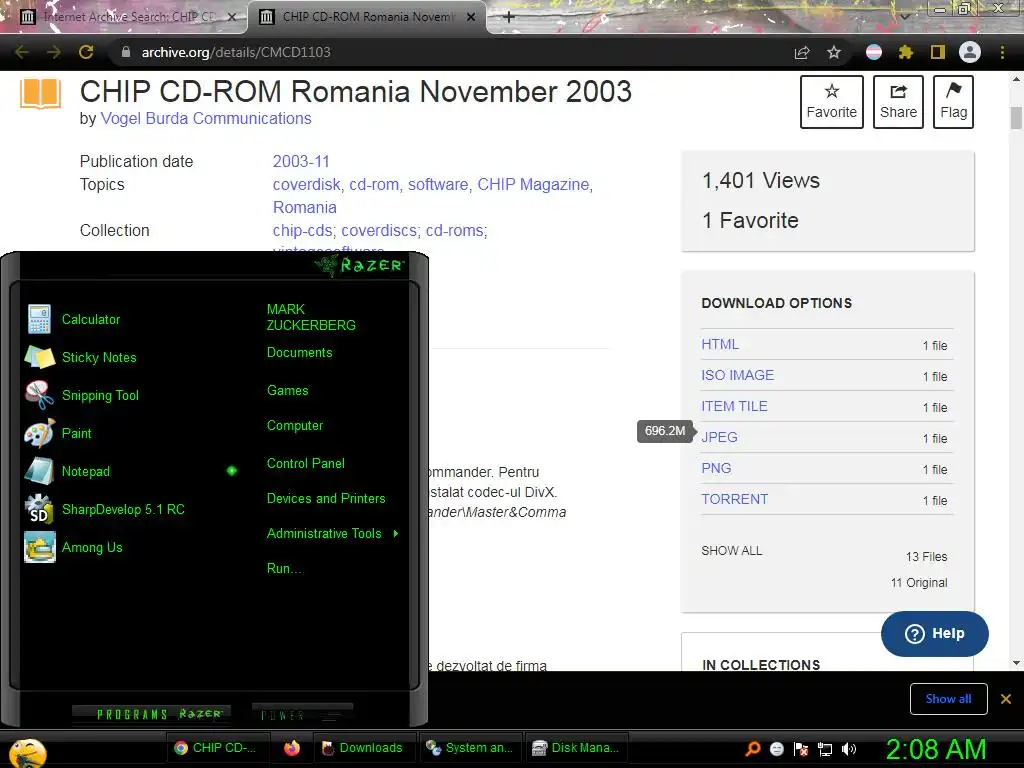Screen dimensions: 1024x768
Task: Open the browser extensions puzzle icon
Action: (906, 52)
